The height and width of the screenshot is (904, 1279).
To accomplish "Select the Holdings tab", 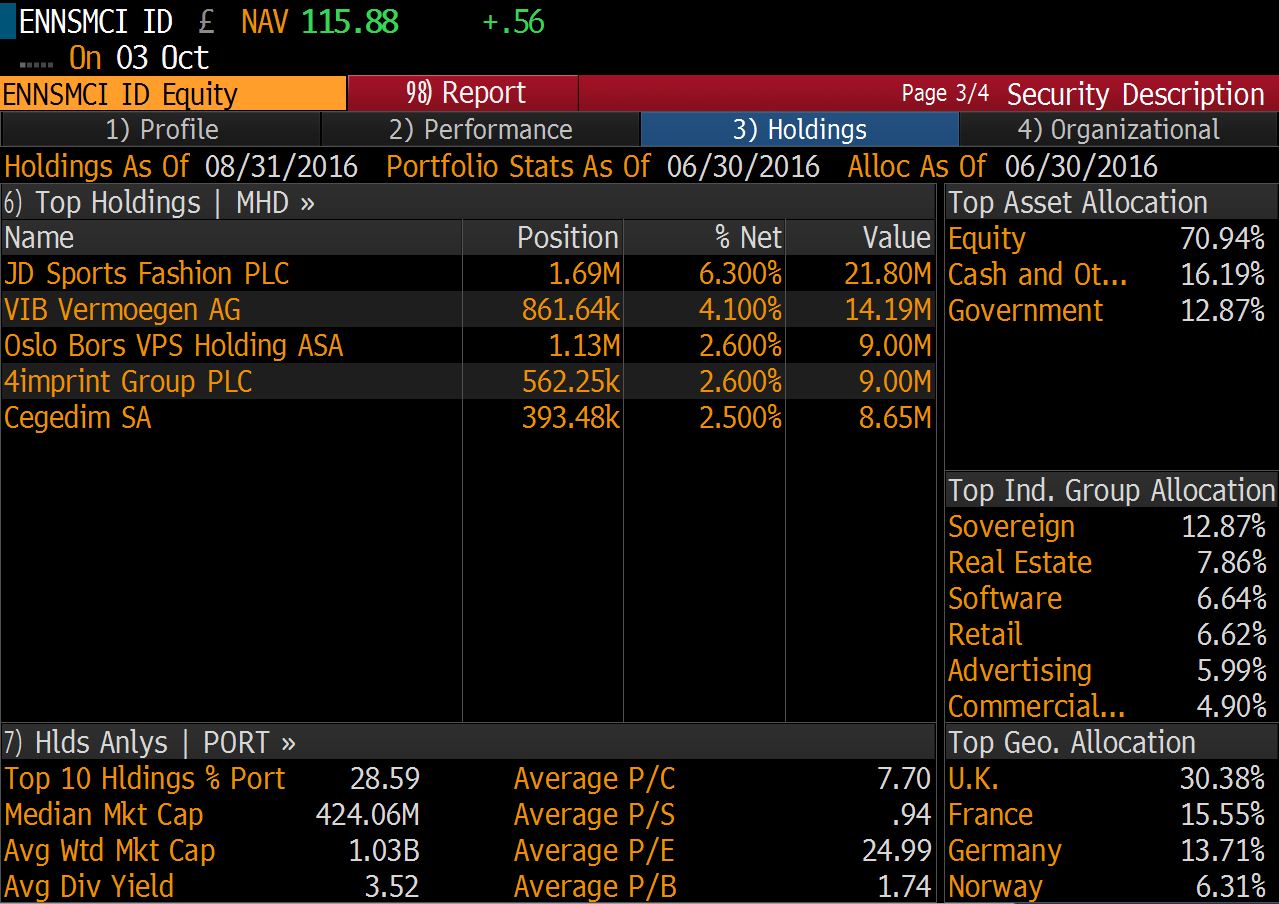I will coord(799,130).
